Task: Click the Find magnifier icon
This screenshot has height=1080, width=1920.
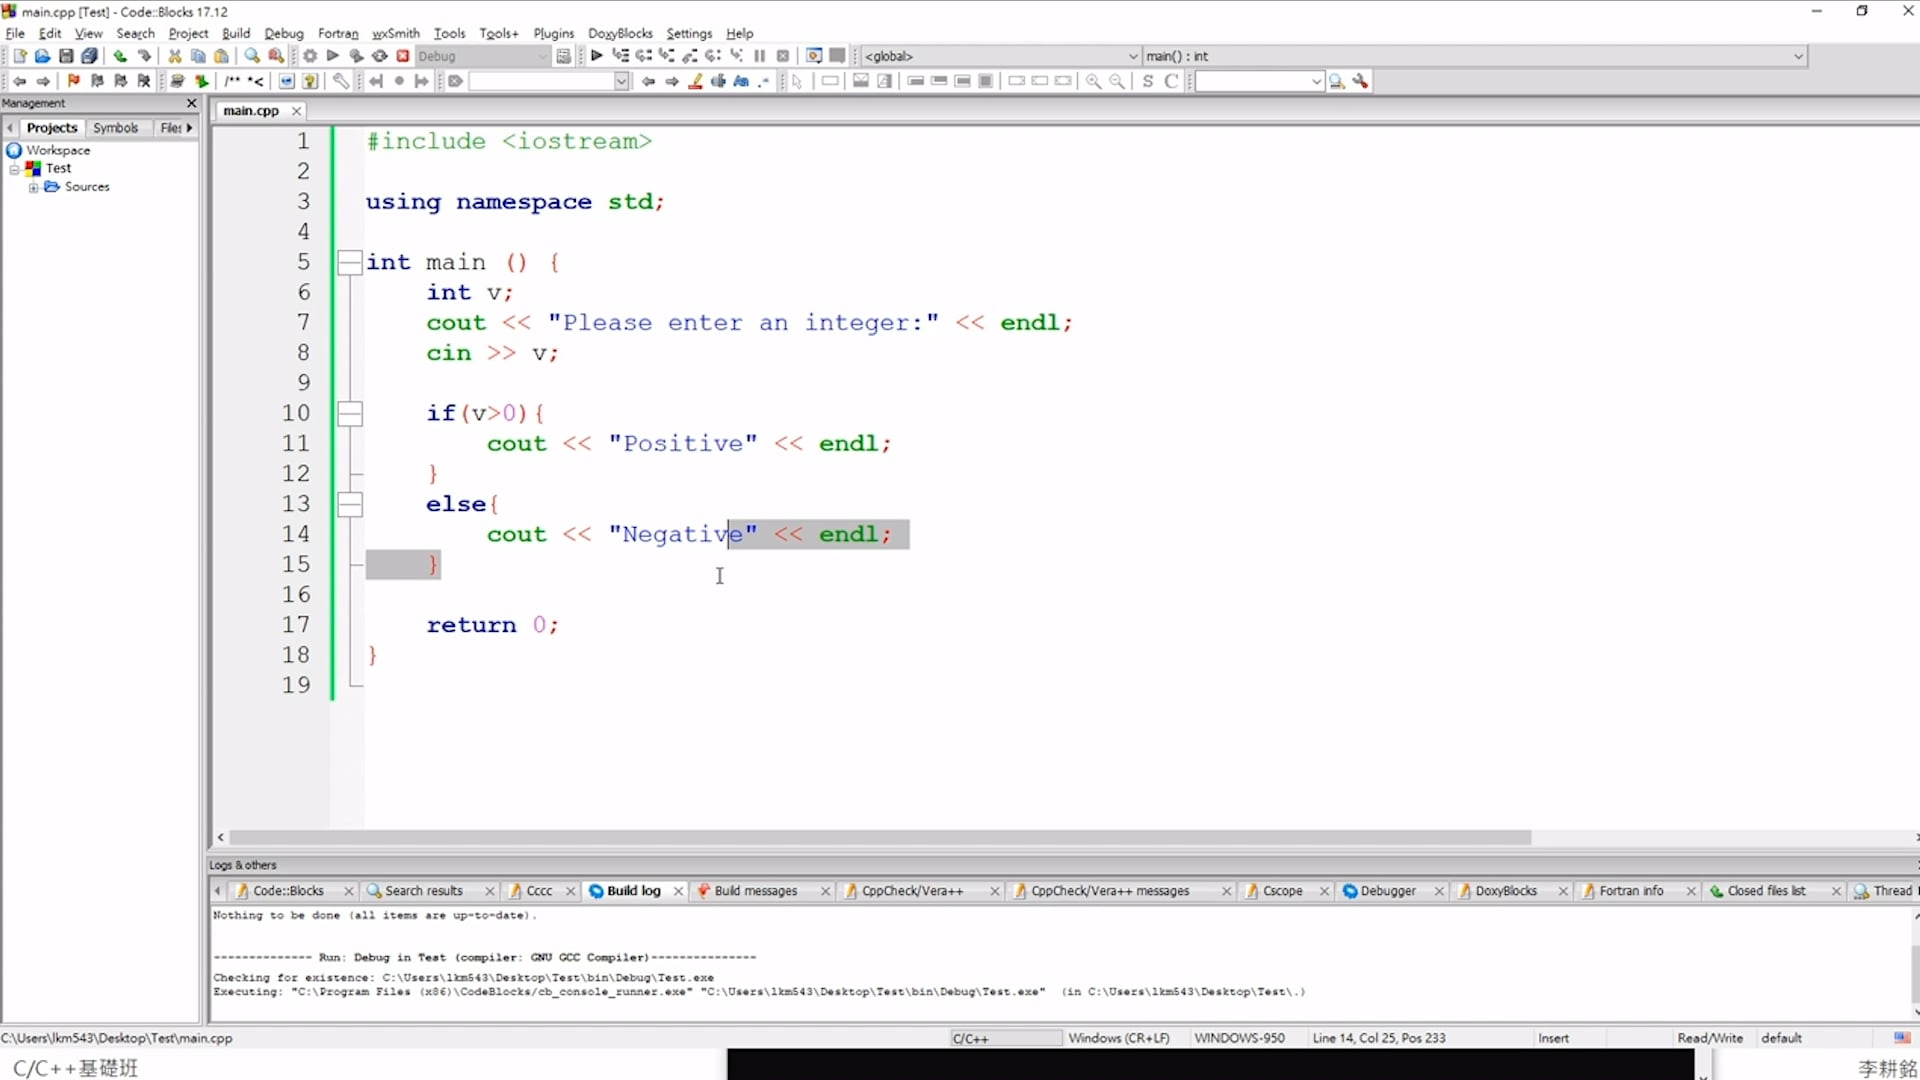Action: pos(252,56)
